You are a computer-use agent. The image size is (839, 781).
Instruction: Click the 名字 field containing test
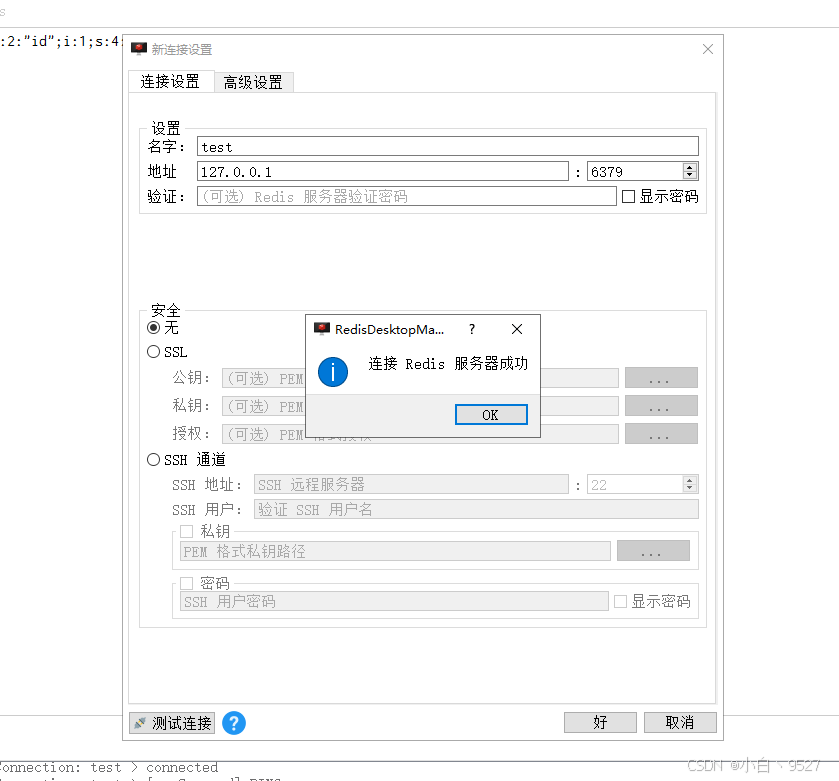coord(448,147)
